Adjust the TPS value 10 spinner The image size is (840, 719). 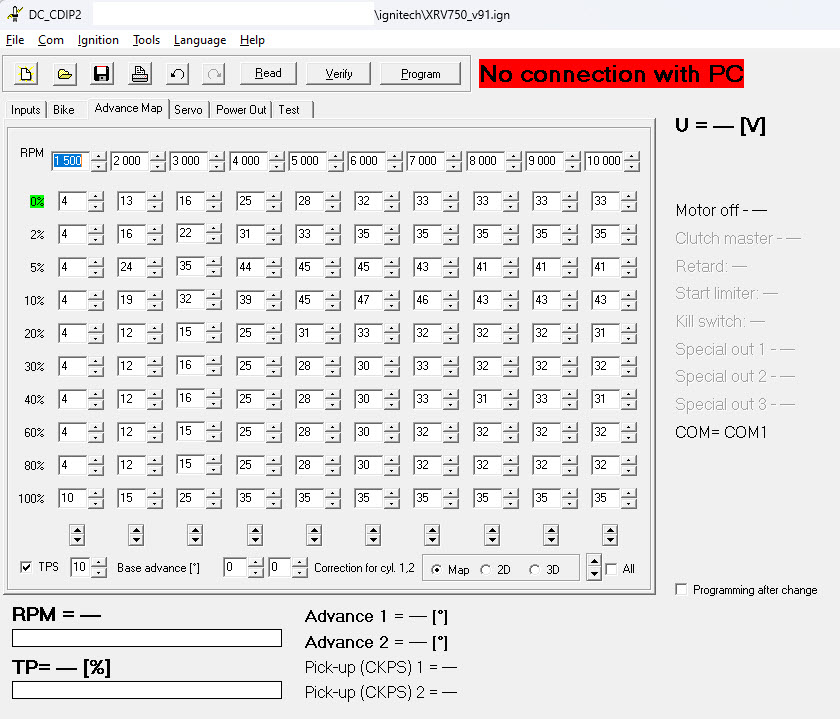(98, 568)
